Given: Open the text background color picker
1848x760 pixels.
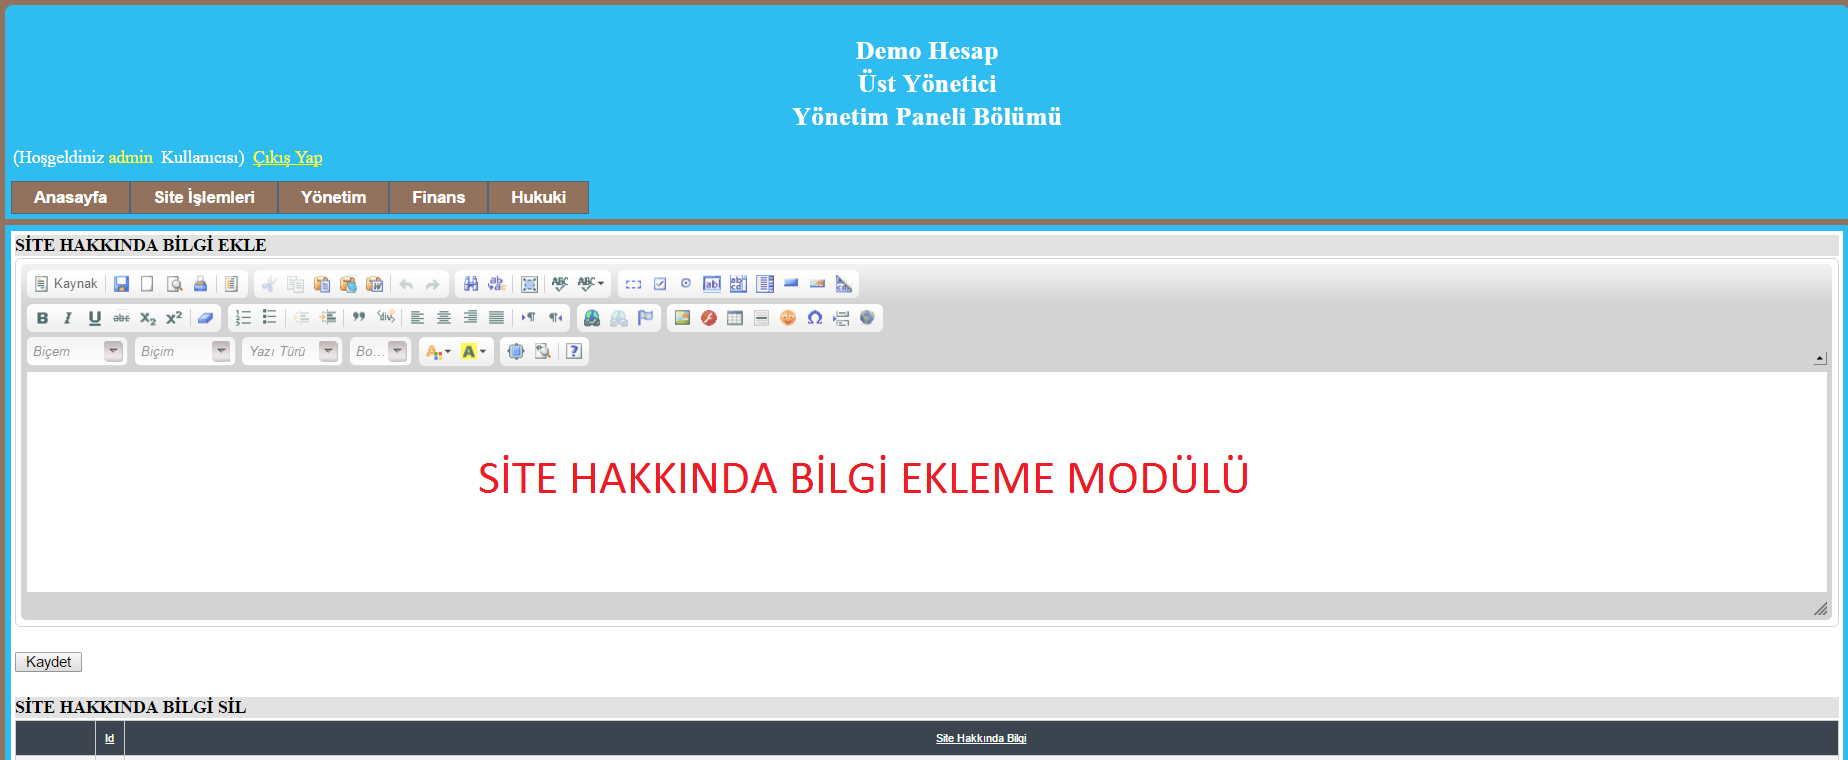Looking at the screenshot, I should (474, 351).
